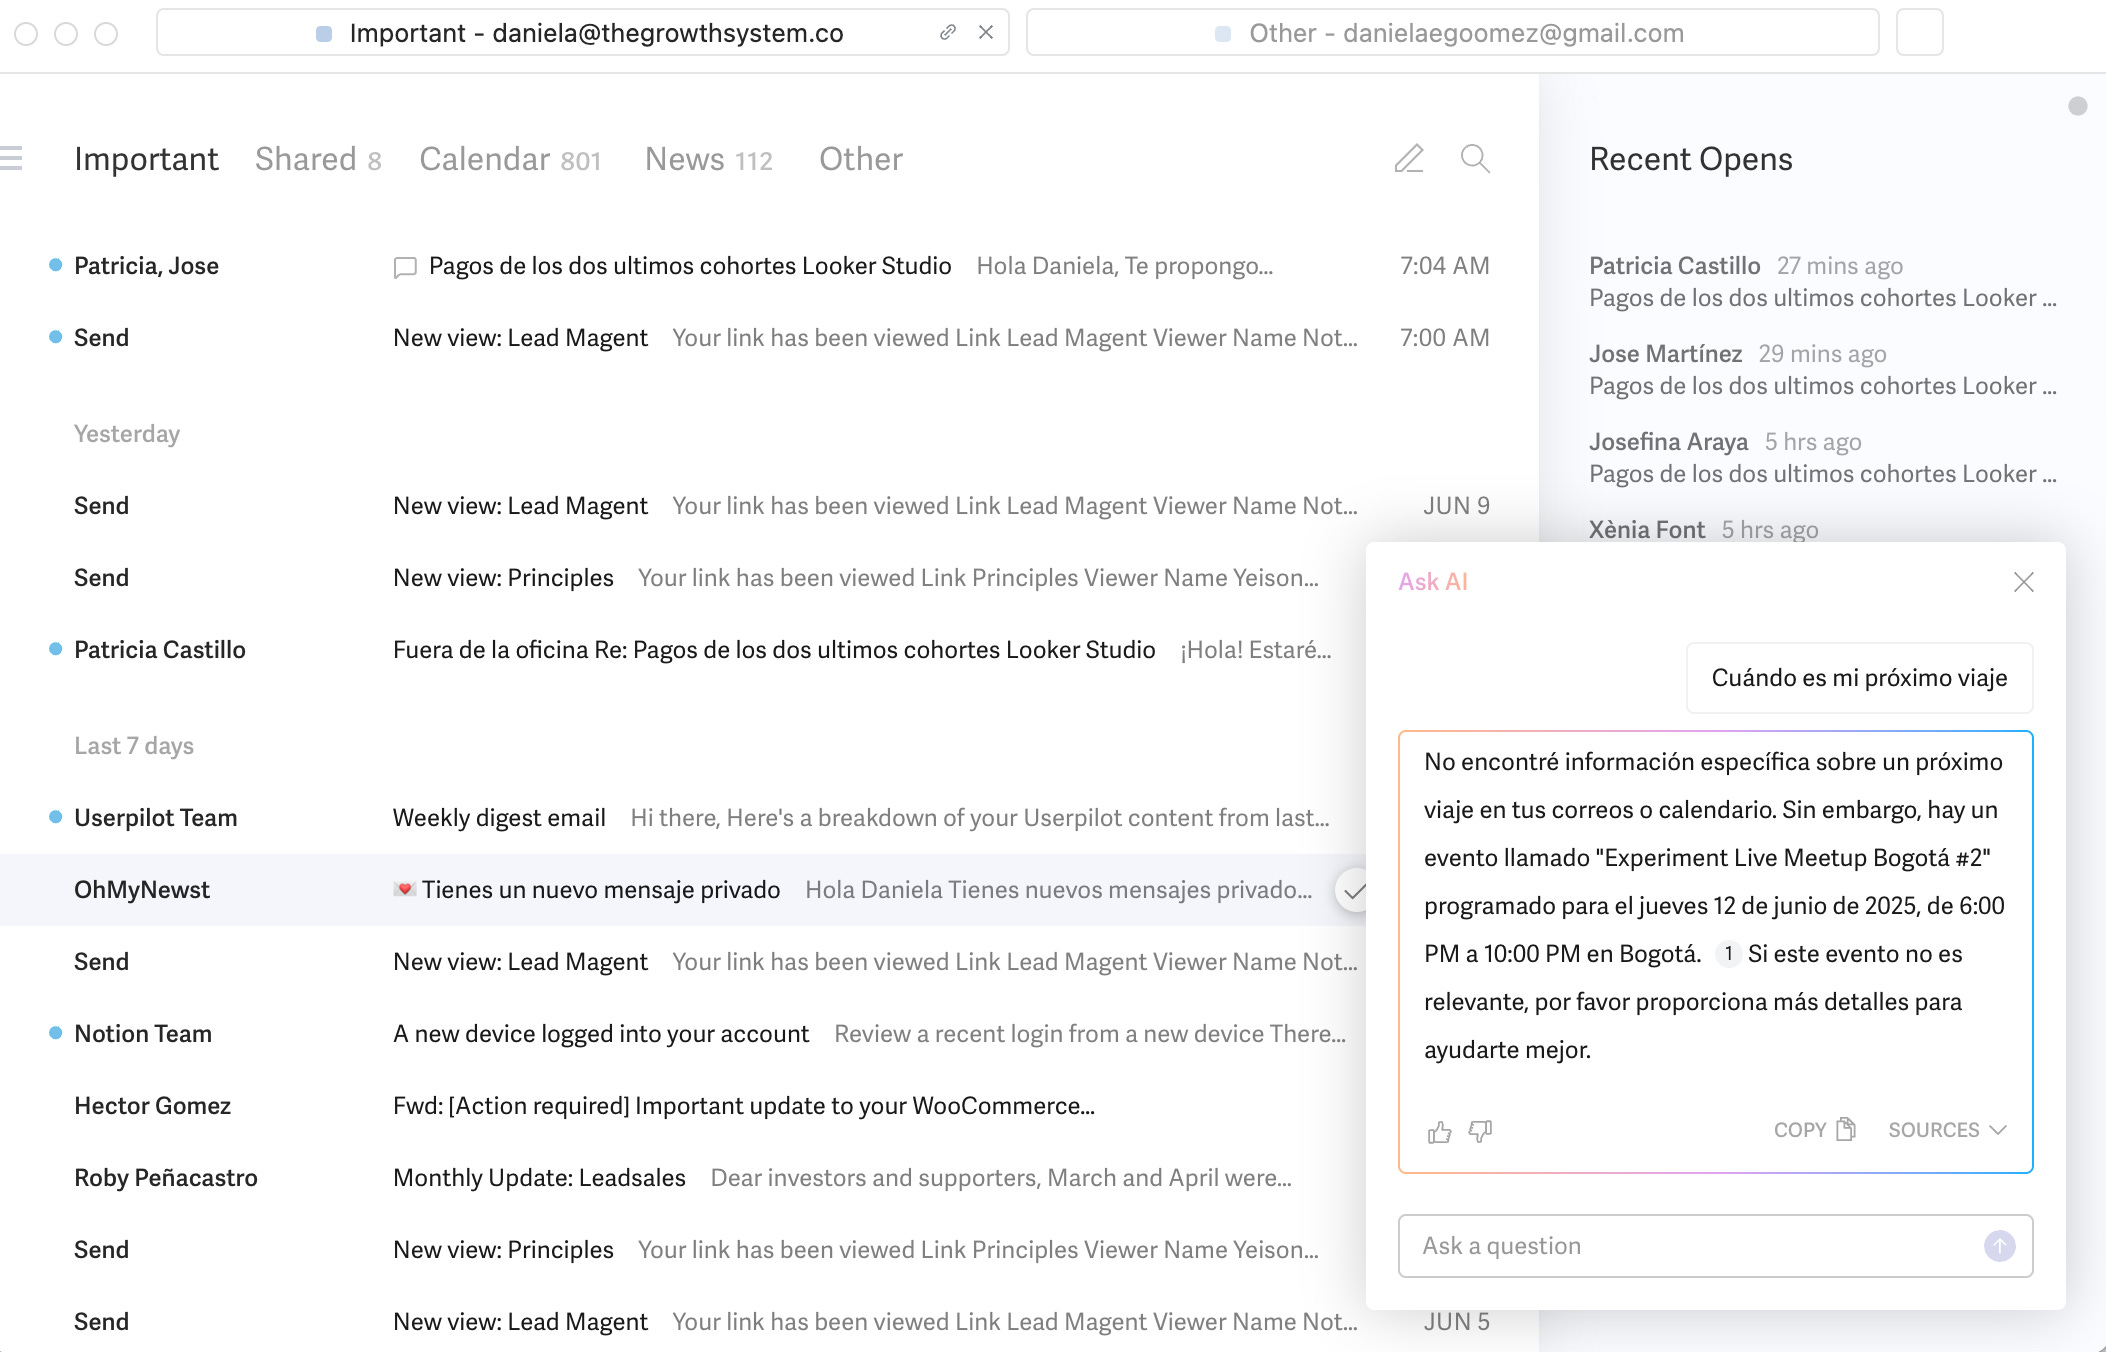
Task: Click citation number 1 in the AI answer
Action: click(x=1728, y=954)
